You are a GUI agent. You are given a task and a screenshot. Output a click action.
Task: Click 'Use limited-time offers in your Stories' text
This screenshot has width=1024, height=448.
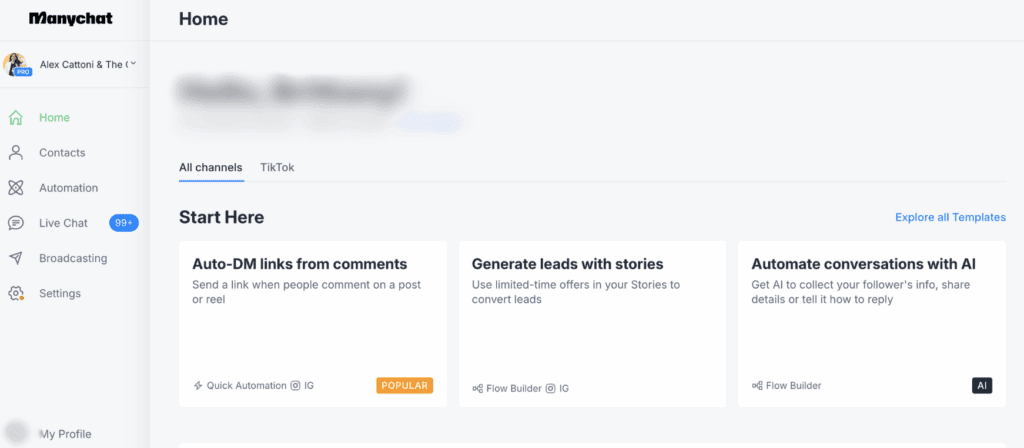click(x=575, y=293)
